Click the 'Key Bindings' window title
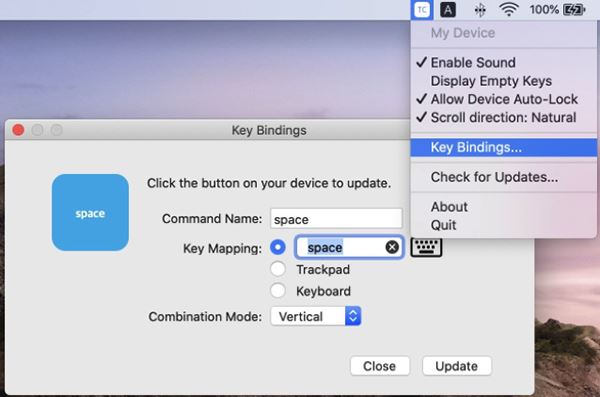This screenshot has height=397, width=600. click(269, 130)
